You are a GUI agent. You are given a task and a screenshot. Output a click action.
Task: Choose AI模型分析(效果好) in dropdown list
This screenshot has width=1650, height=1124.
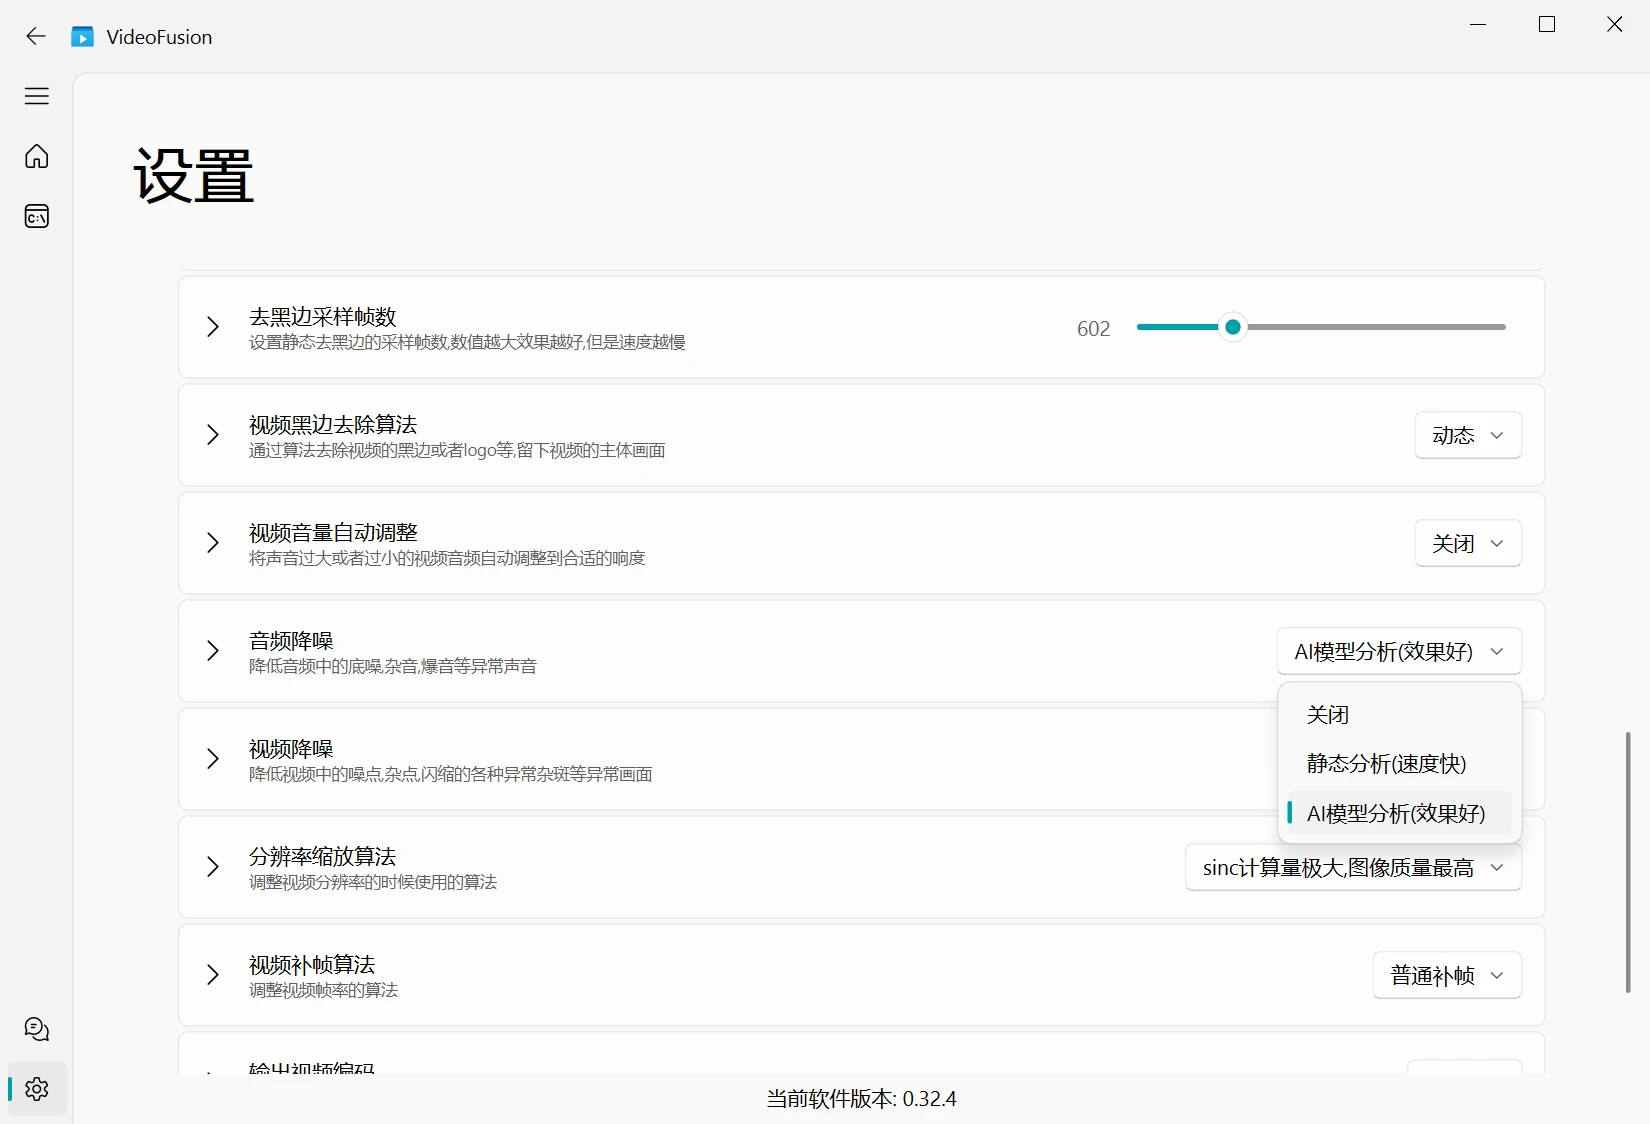tap(1399, 813)
